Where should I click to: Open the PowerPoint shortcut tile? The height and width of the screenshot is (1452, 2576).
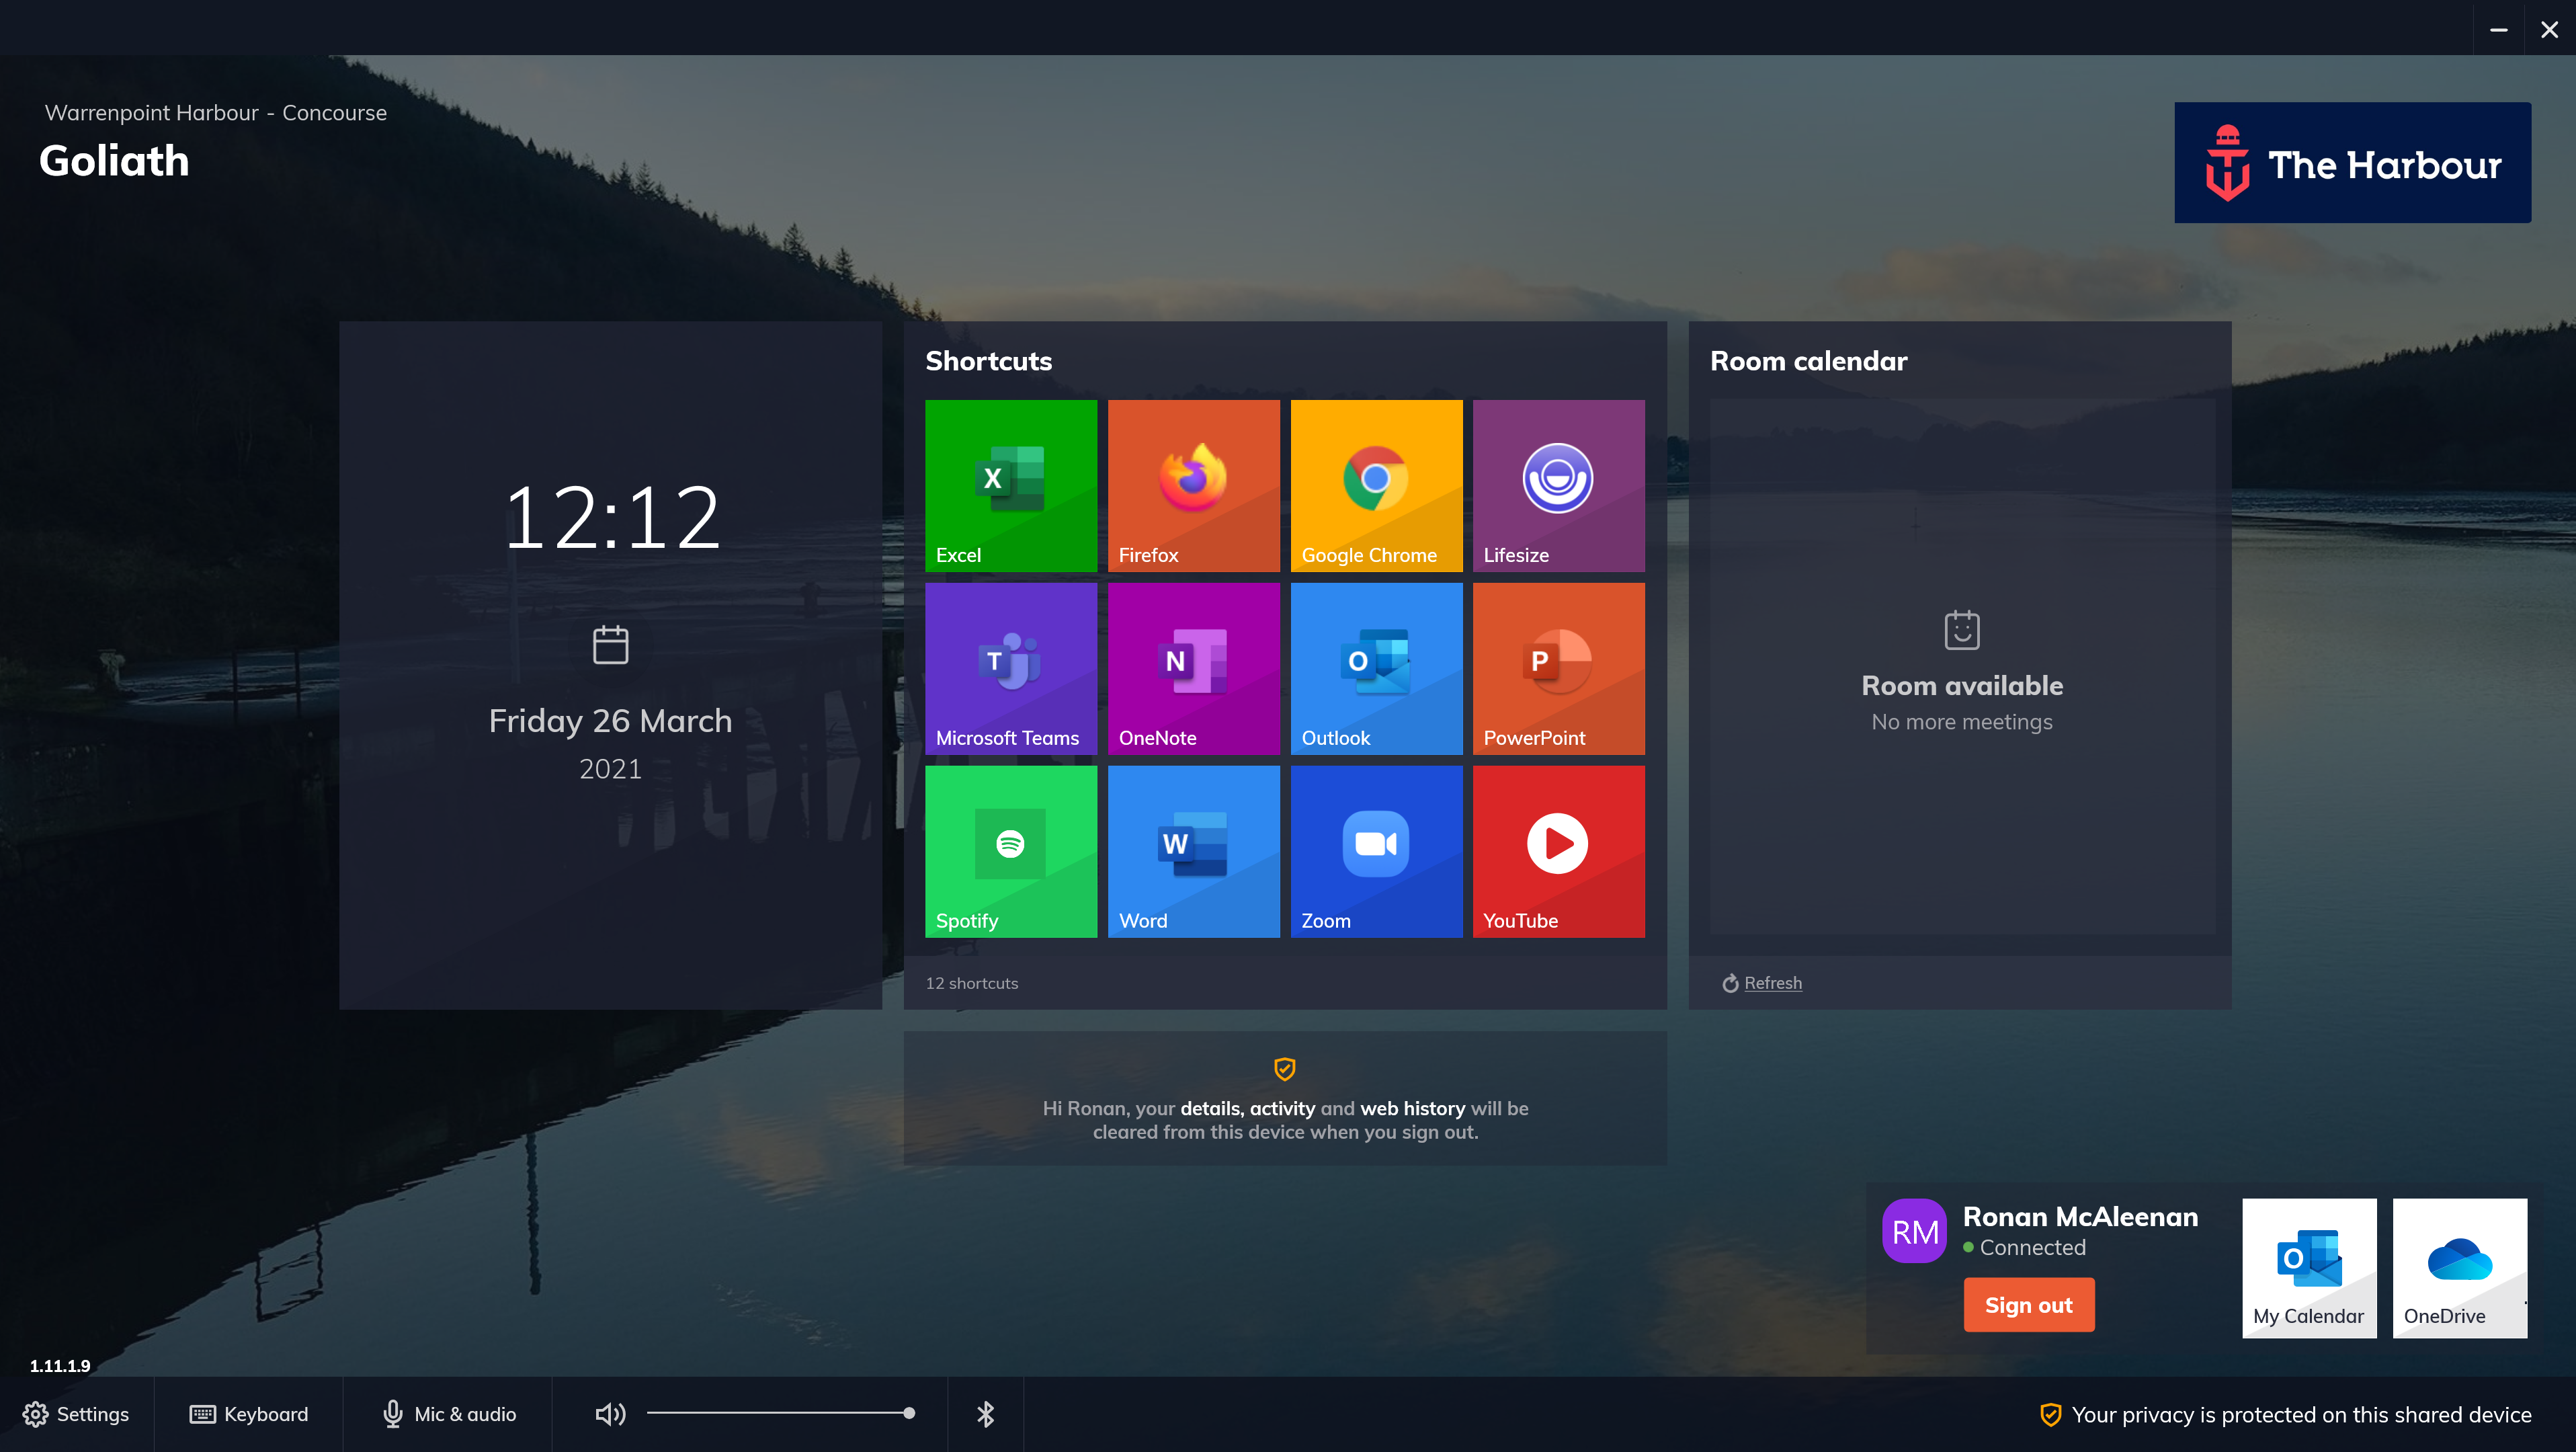tap(1558, 669)
